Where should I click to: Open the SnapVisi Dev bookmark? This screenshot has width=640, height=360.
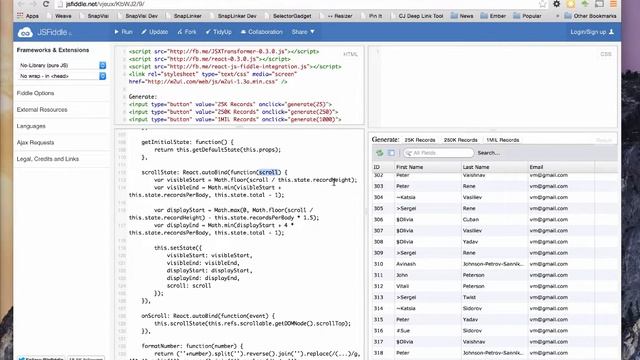tap(138, 16)
